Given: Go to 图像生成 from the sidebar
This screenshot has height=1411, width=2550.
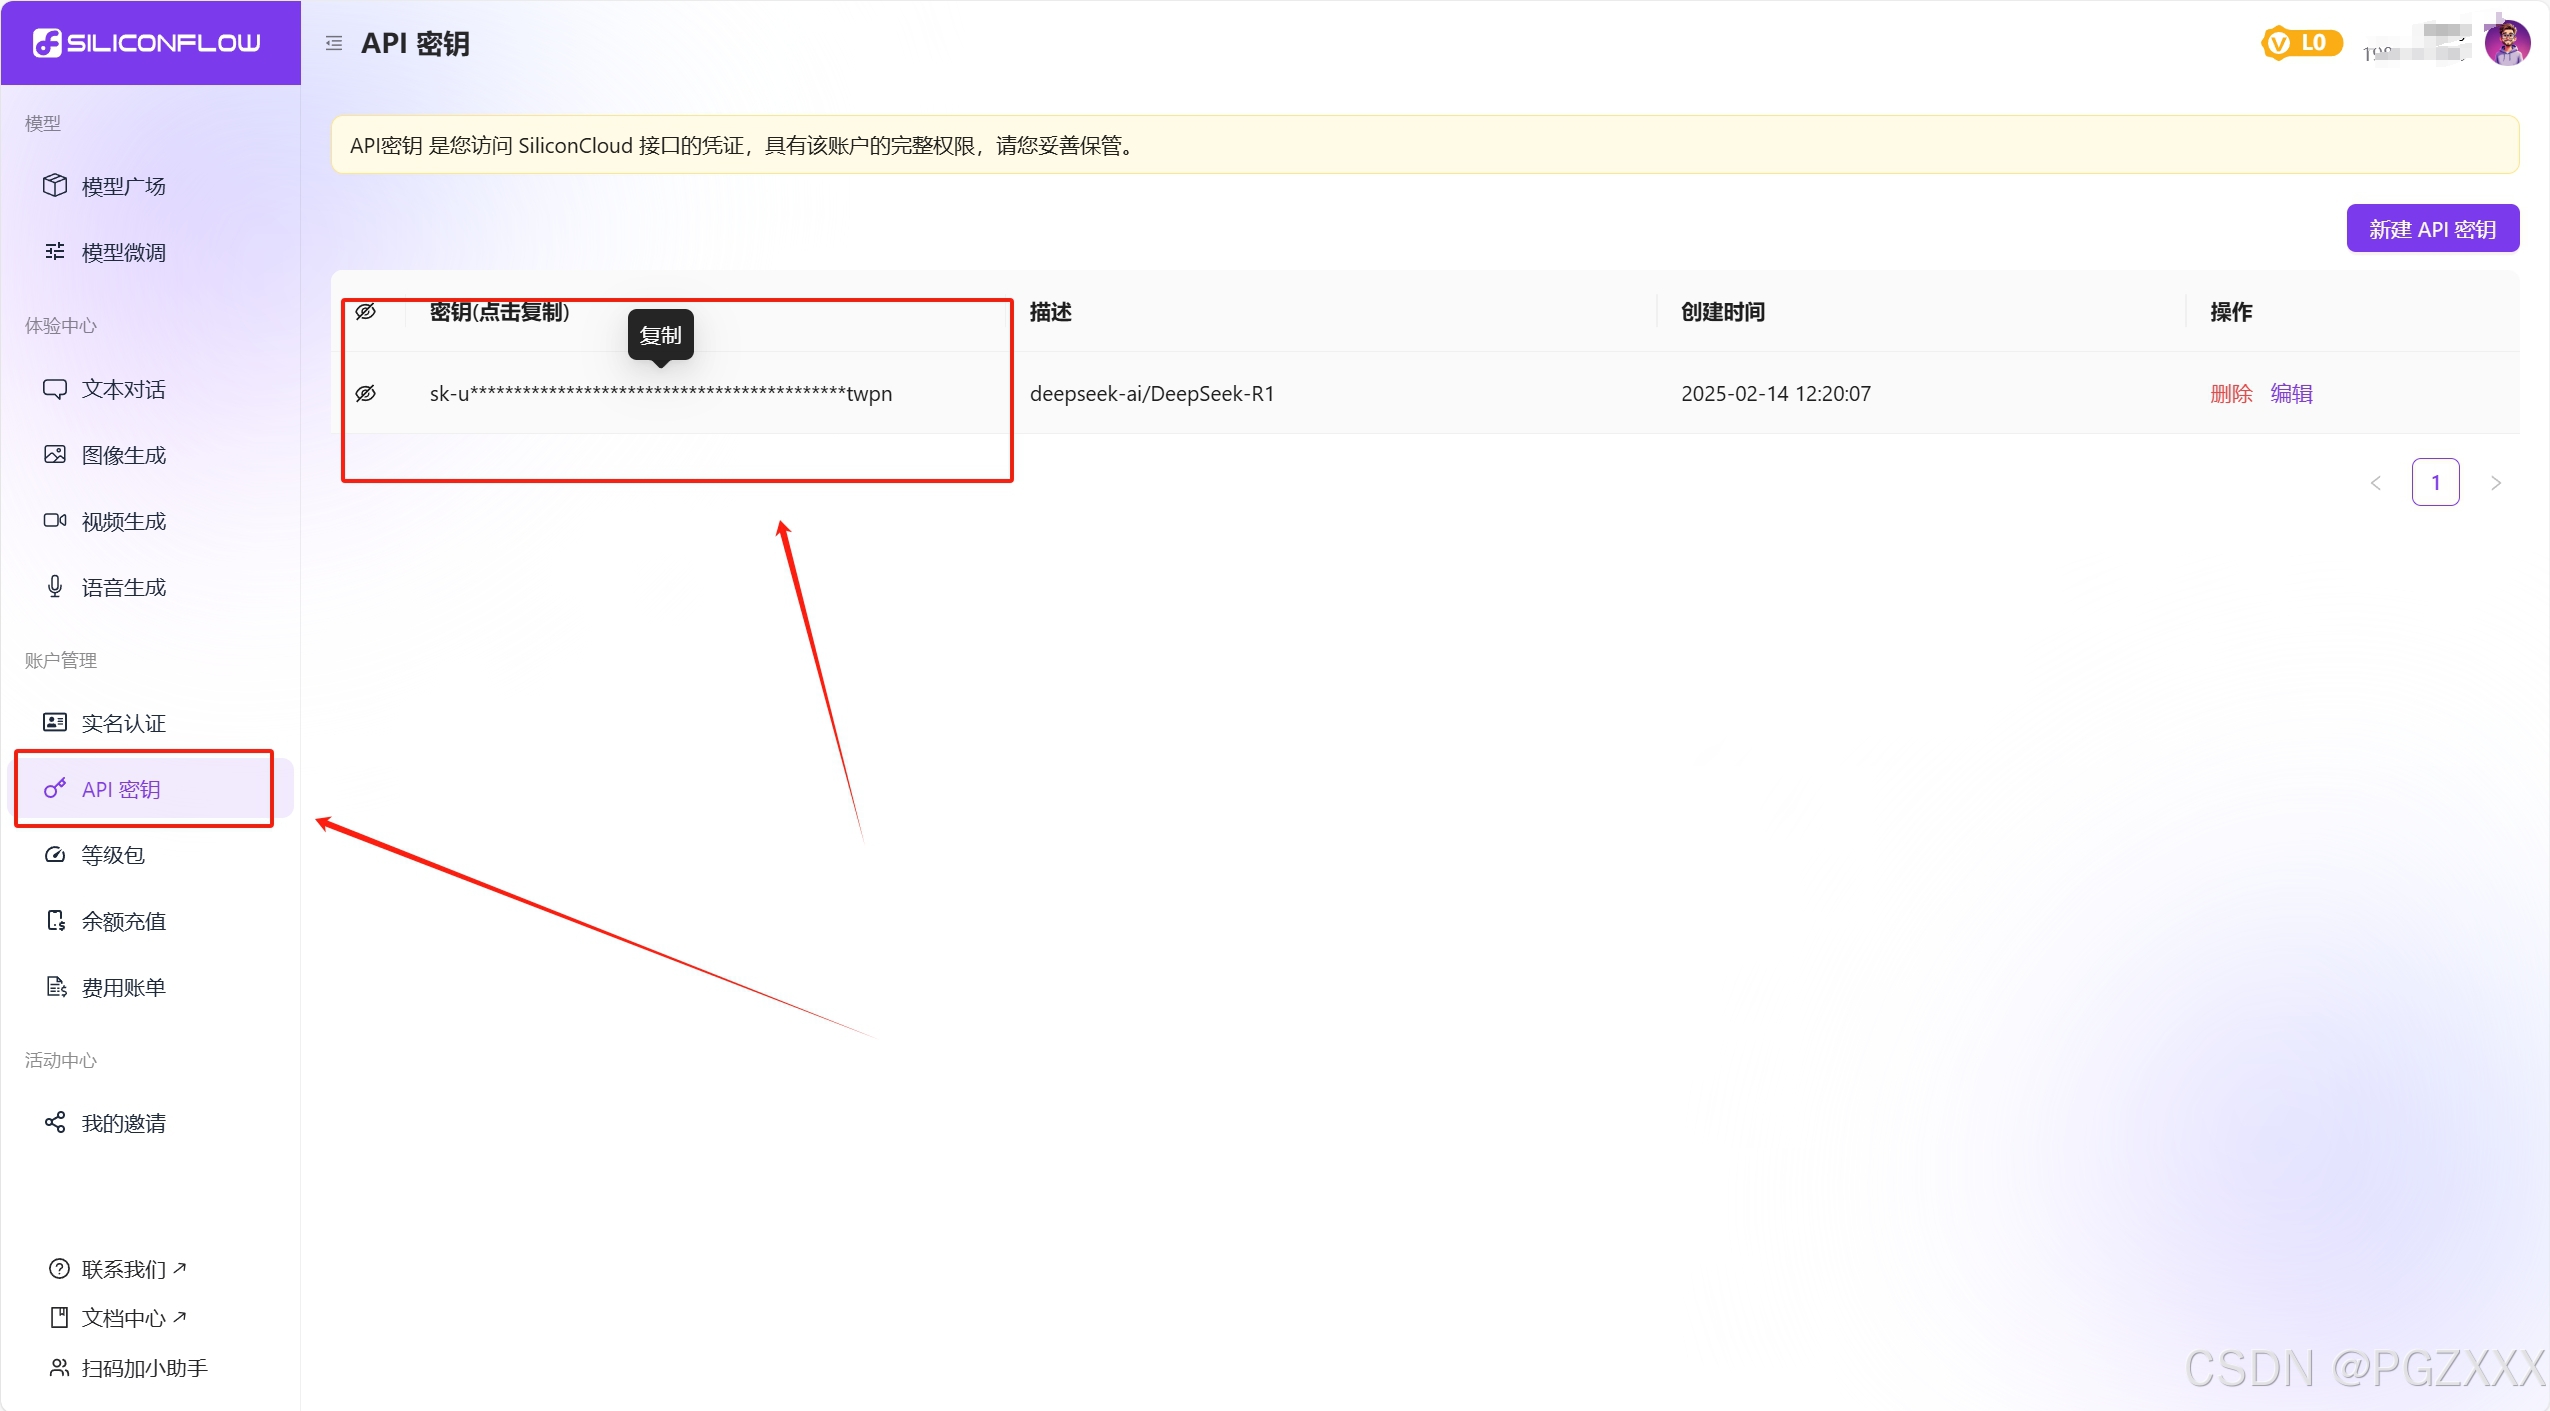Looking at the screenshot, I should 123,455.
